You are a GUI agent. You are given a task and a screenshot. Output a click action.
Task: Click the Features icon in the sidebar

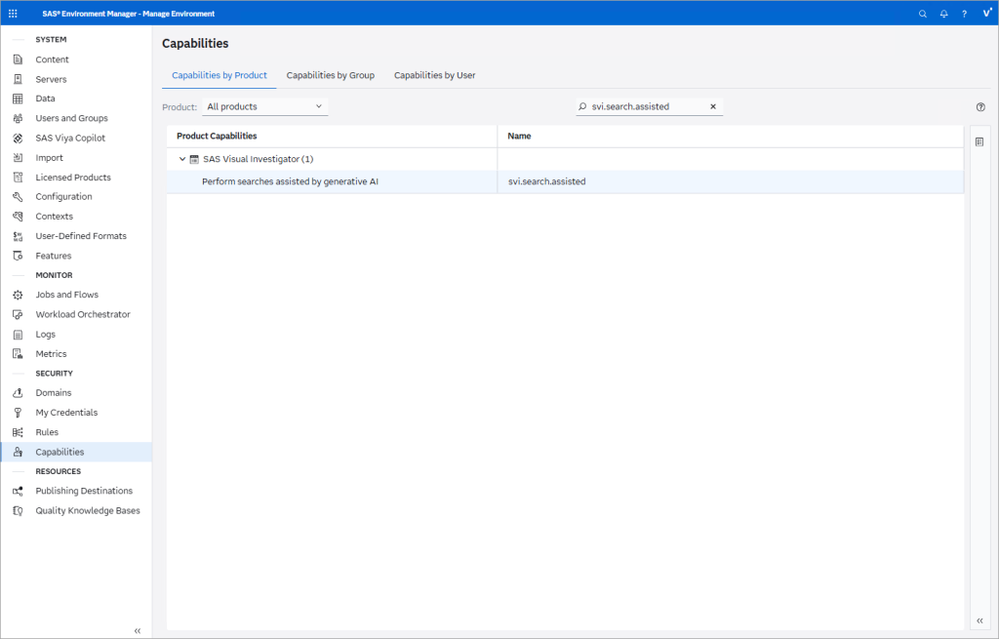click(18, 255)
